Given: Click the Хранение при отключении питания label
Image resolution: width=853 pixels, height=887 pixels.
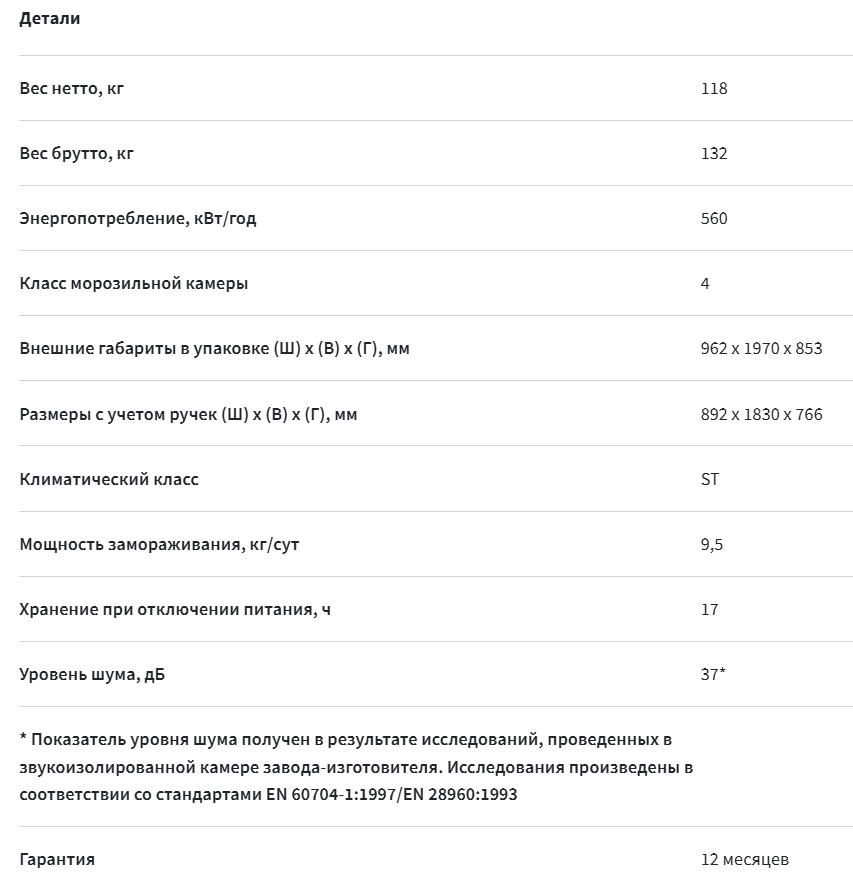Looking at the screenshot, I should point(175,610).
